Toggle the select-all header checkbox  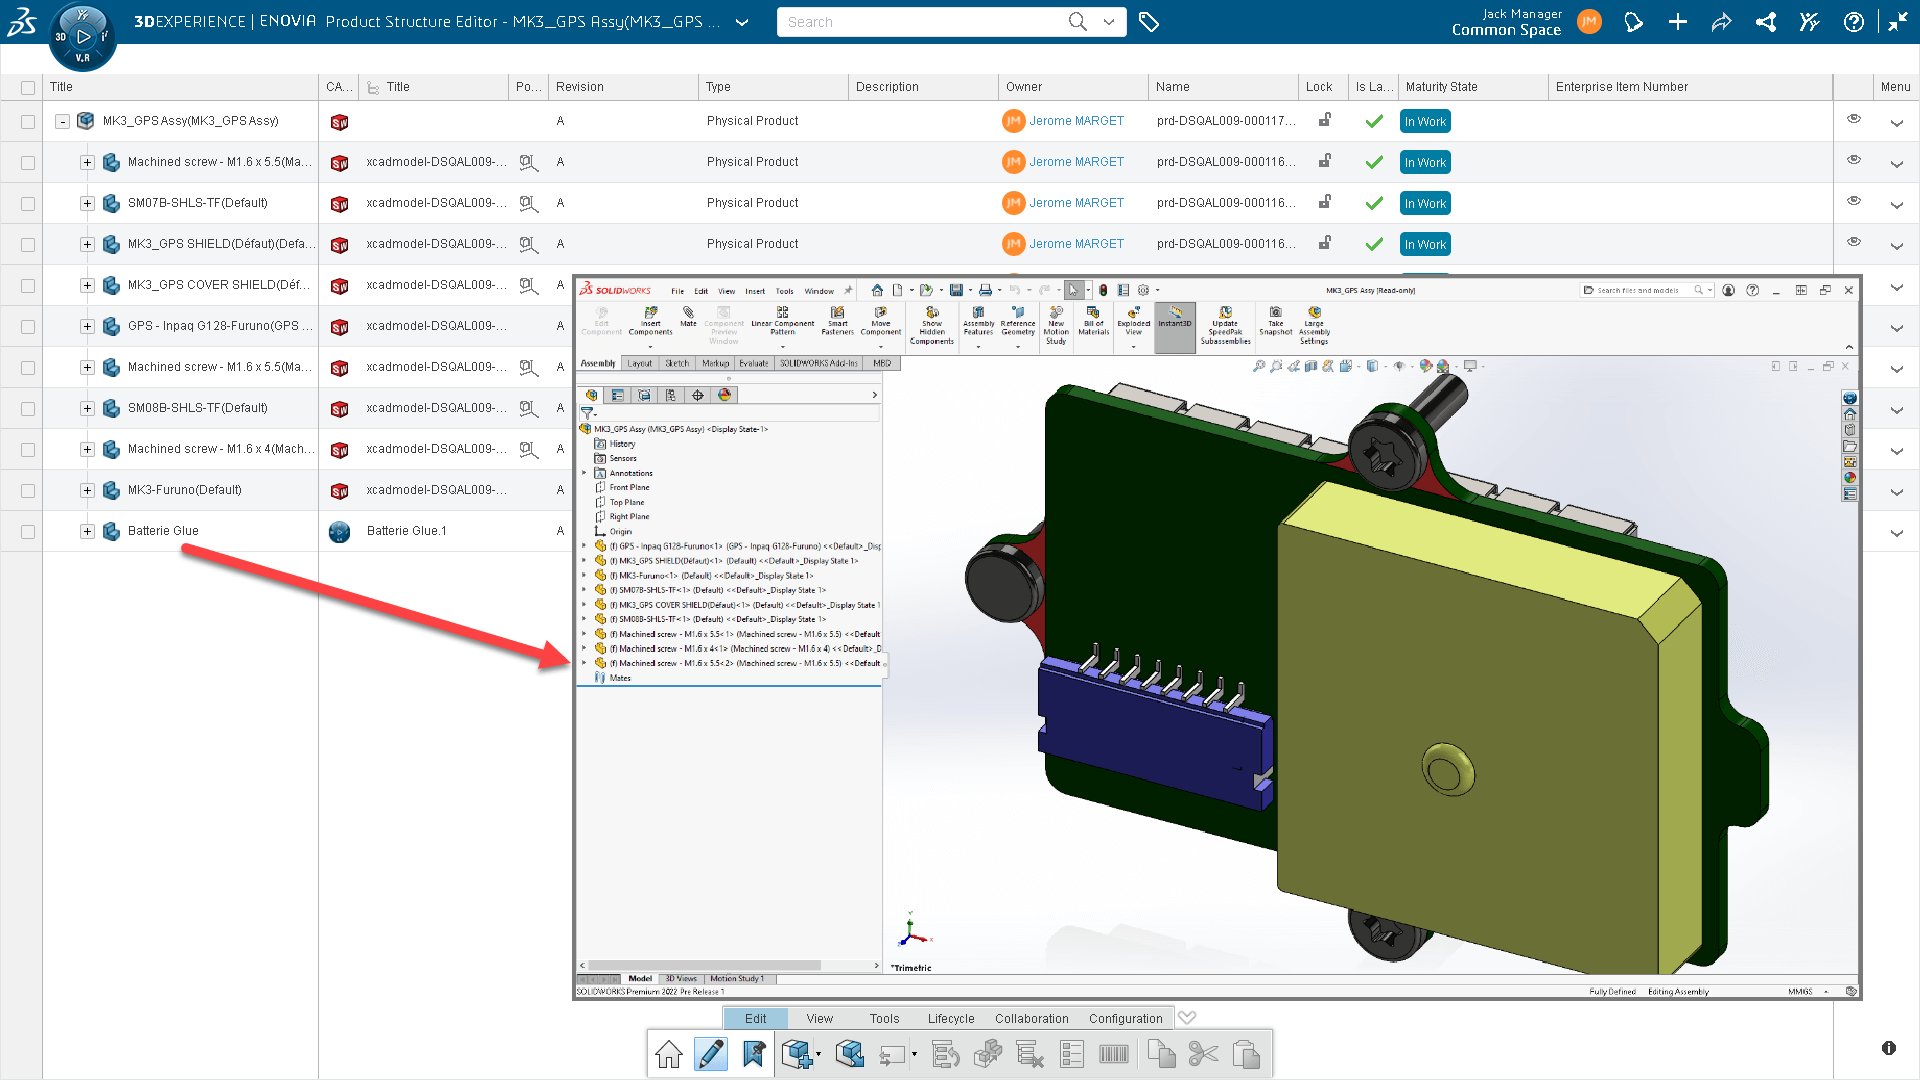(28, 88)
